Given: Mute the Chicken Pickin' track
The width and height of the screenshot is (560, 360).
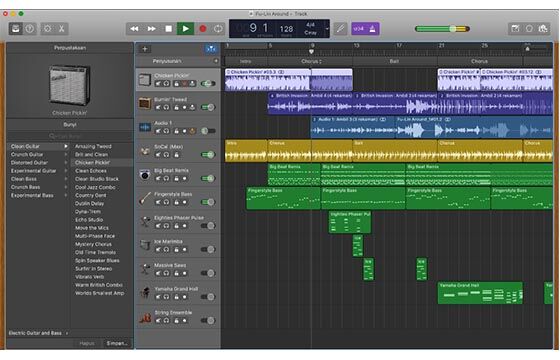Looking at the screenshot, I should [x=158, y=84].
